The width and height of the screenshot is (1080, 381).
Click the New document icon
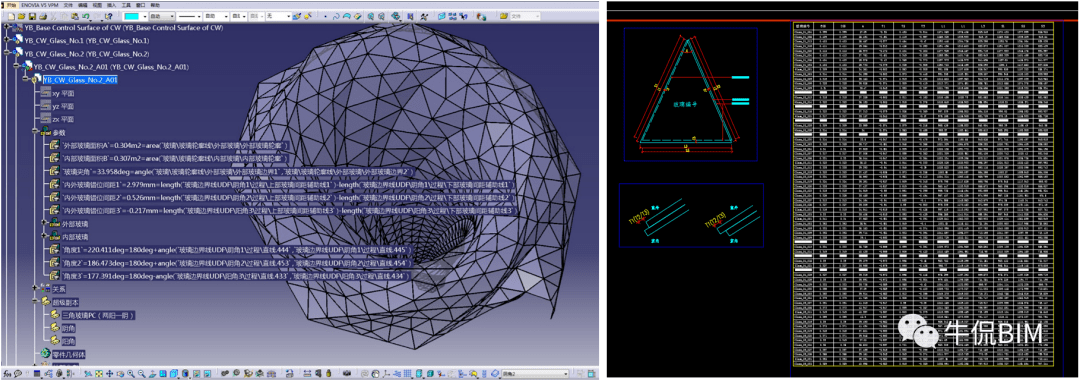coord(12,16)
